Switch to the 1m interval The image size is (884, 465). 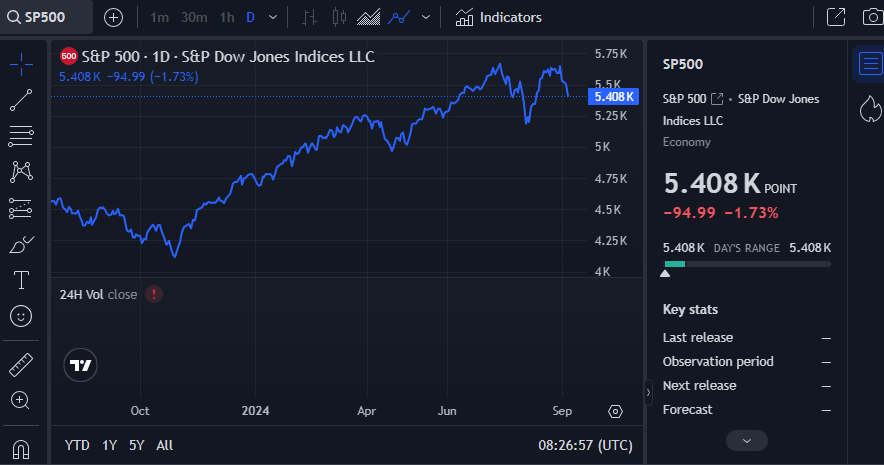[160, 17]
